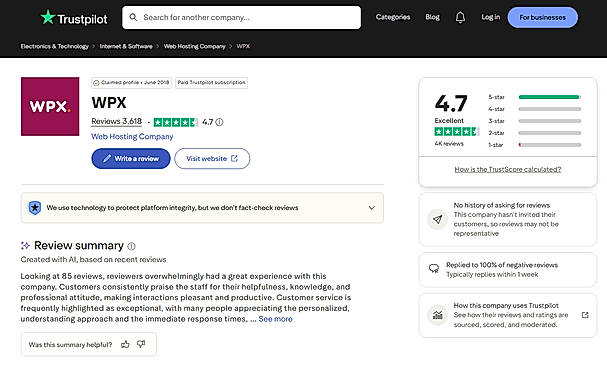Click the Write a review button
The width and height of the screenshot is (607, 368).
131,159
